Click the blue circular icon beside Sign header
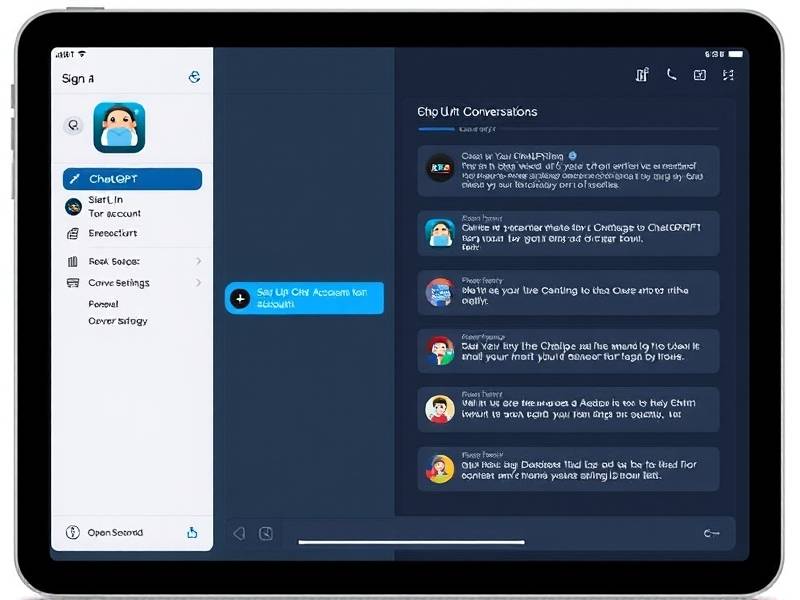Image resolution: width=800 pixels, height=600 pixels. pos(194,77)
